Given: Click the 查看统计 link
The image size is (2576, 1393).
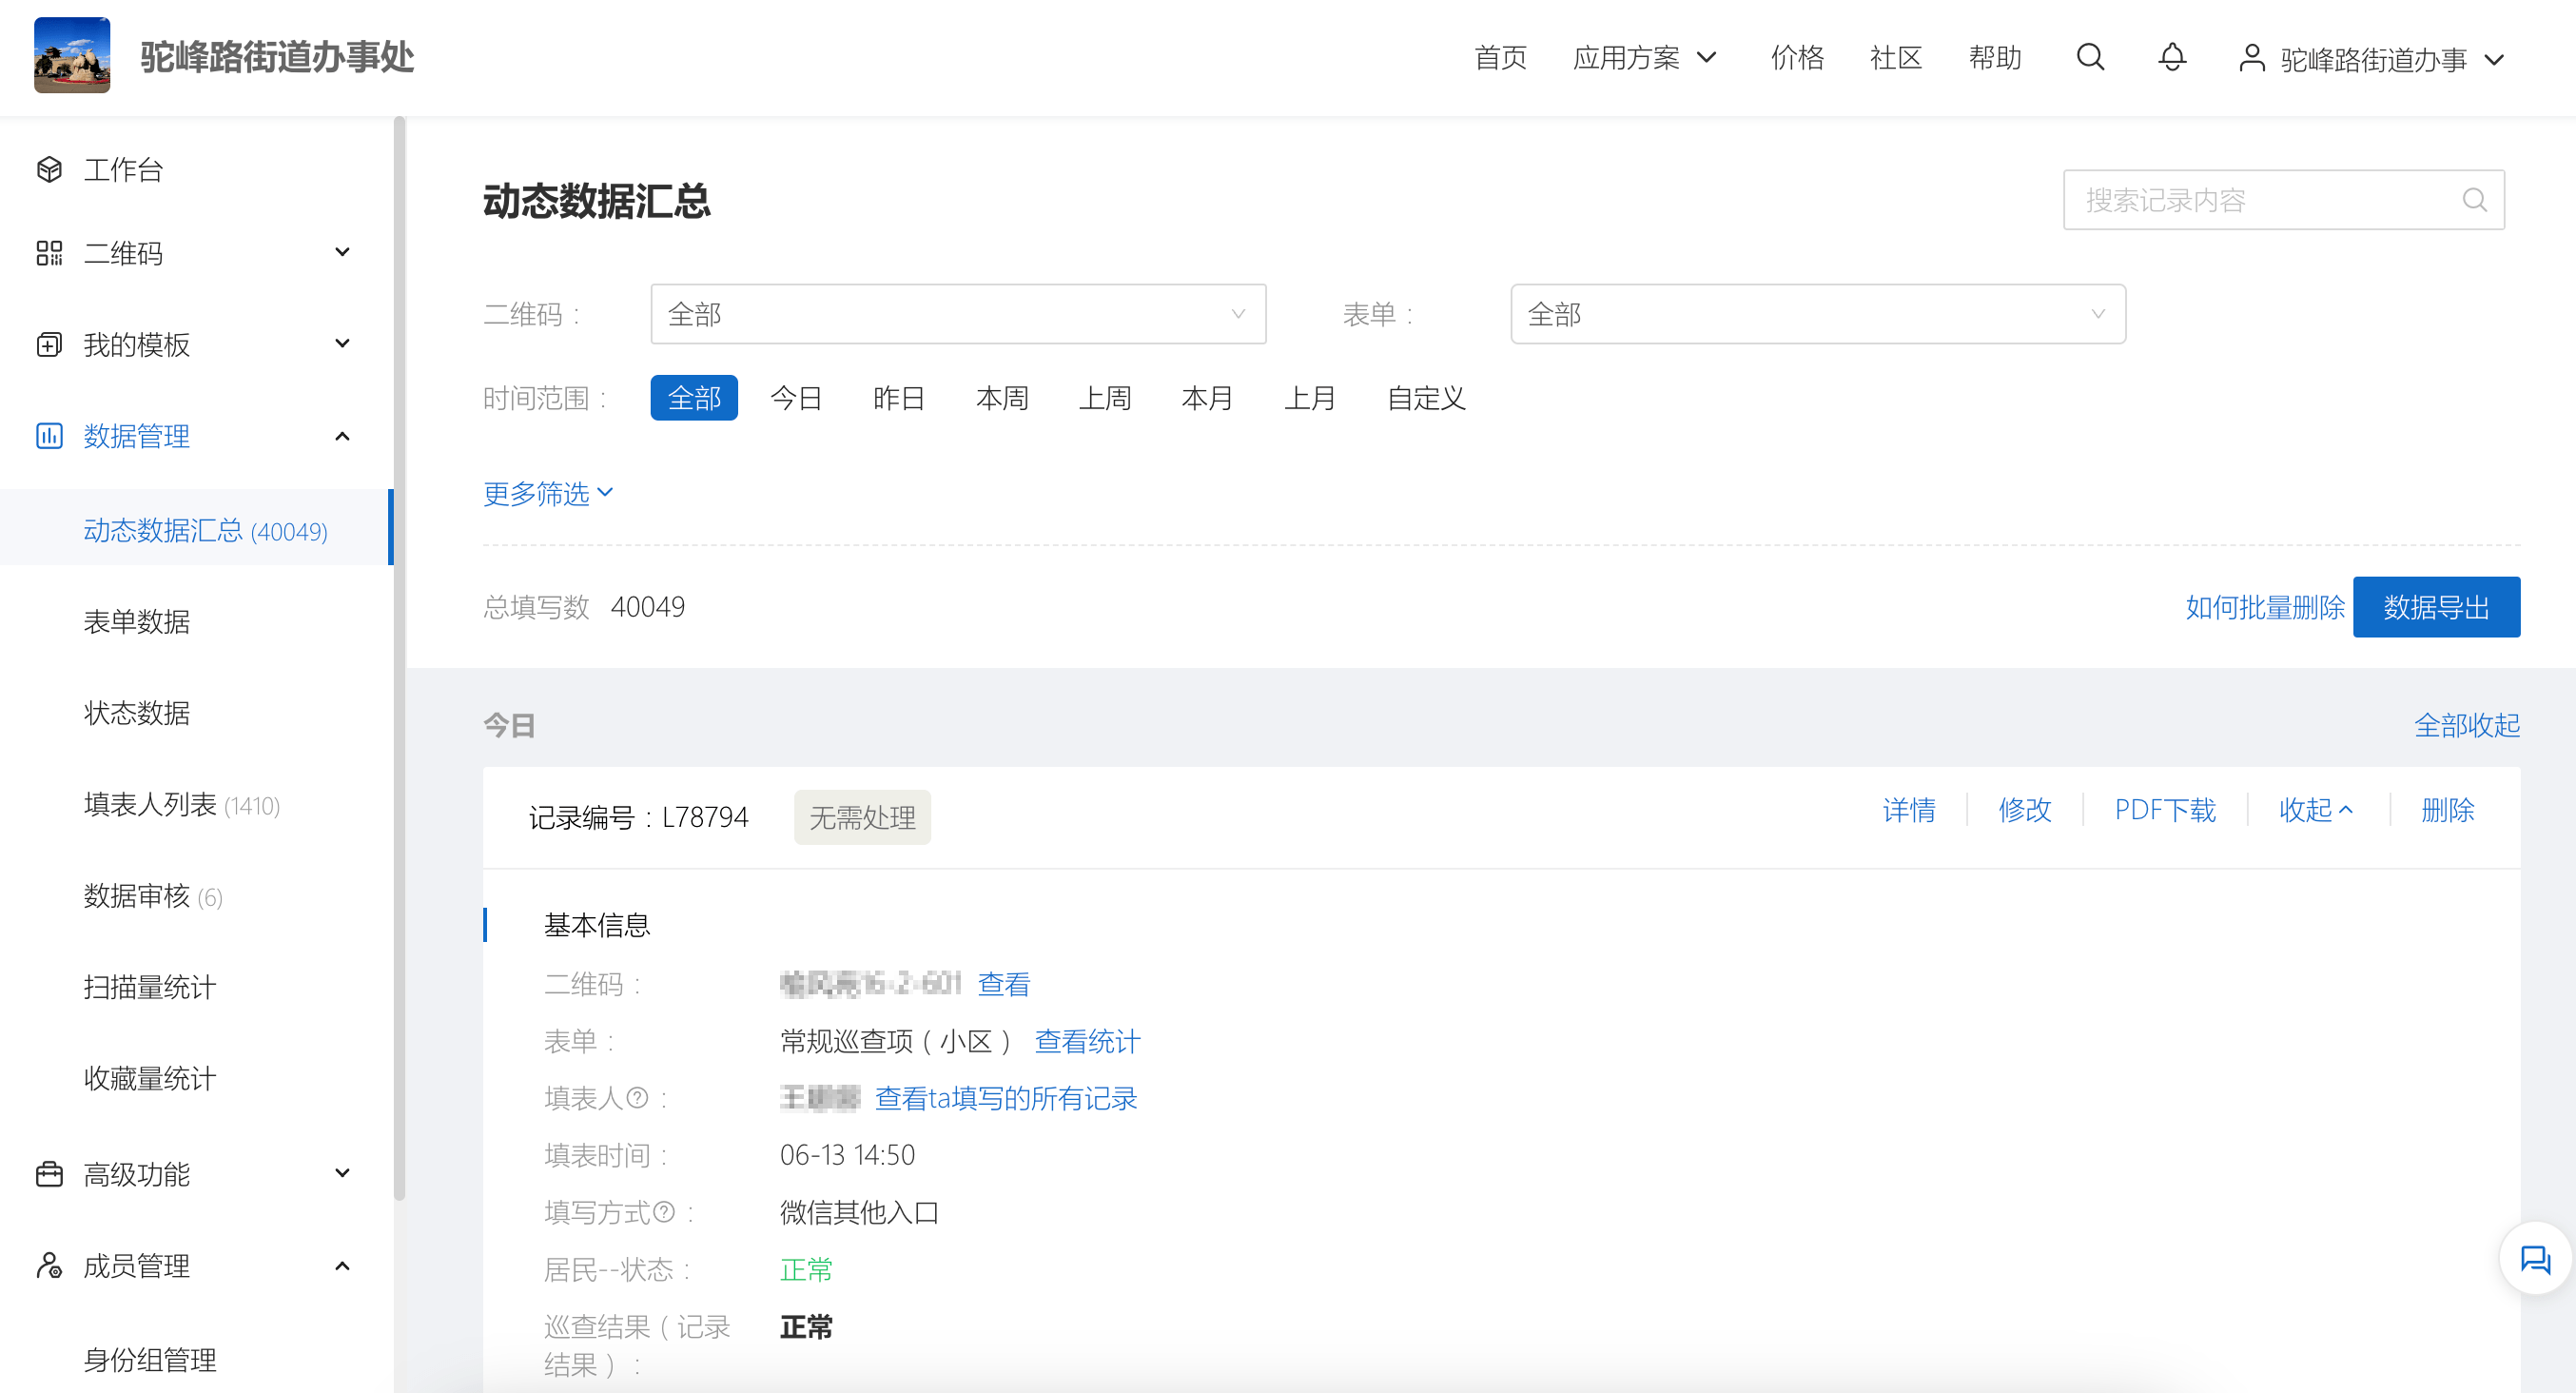Looking at the screenshot, I should tap(1087, 1041).
